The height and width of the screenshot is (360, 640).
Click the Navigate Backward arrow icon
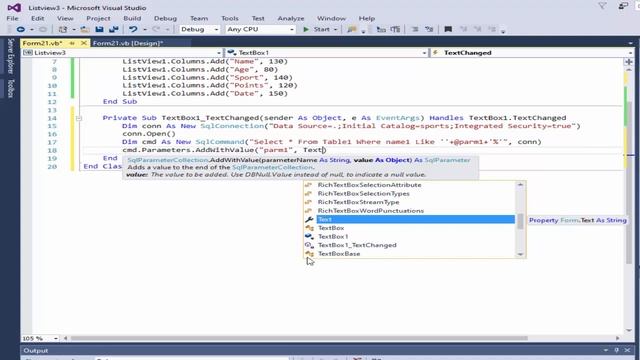point(20,29)
